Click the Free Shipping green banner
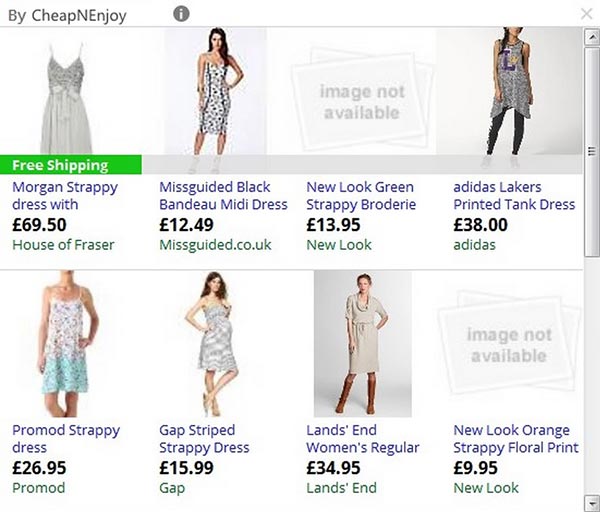600x512 pixels. tap(71, 165)
